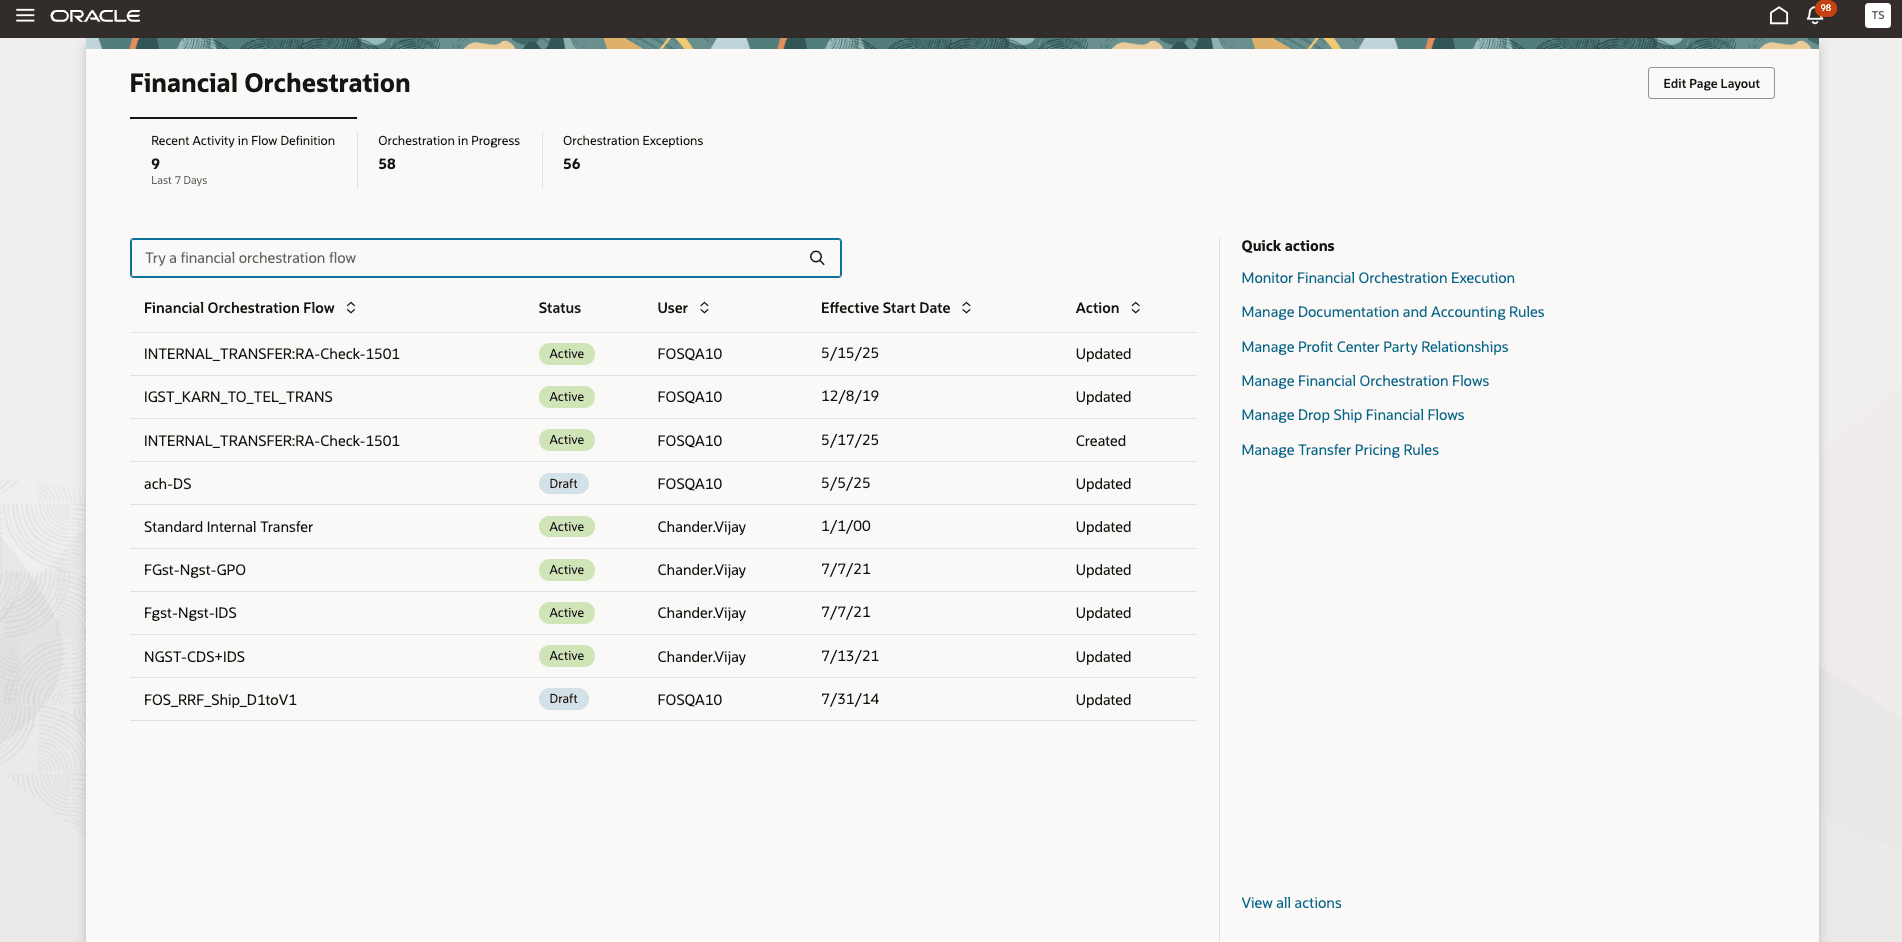This screenshot has height=942, width=1902.
Task: Click the 1/1/00 effective start date
Action: tap(845, 526)
